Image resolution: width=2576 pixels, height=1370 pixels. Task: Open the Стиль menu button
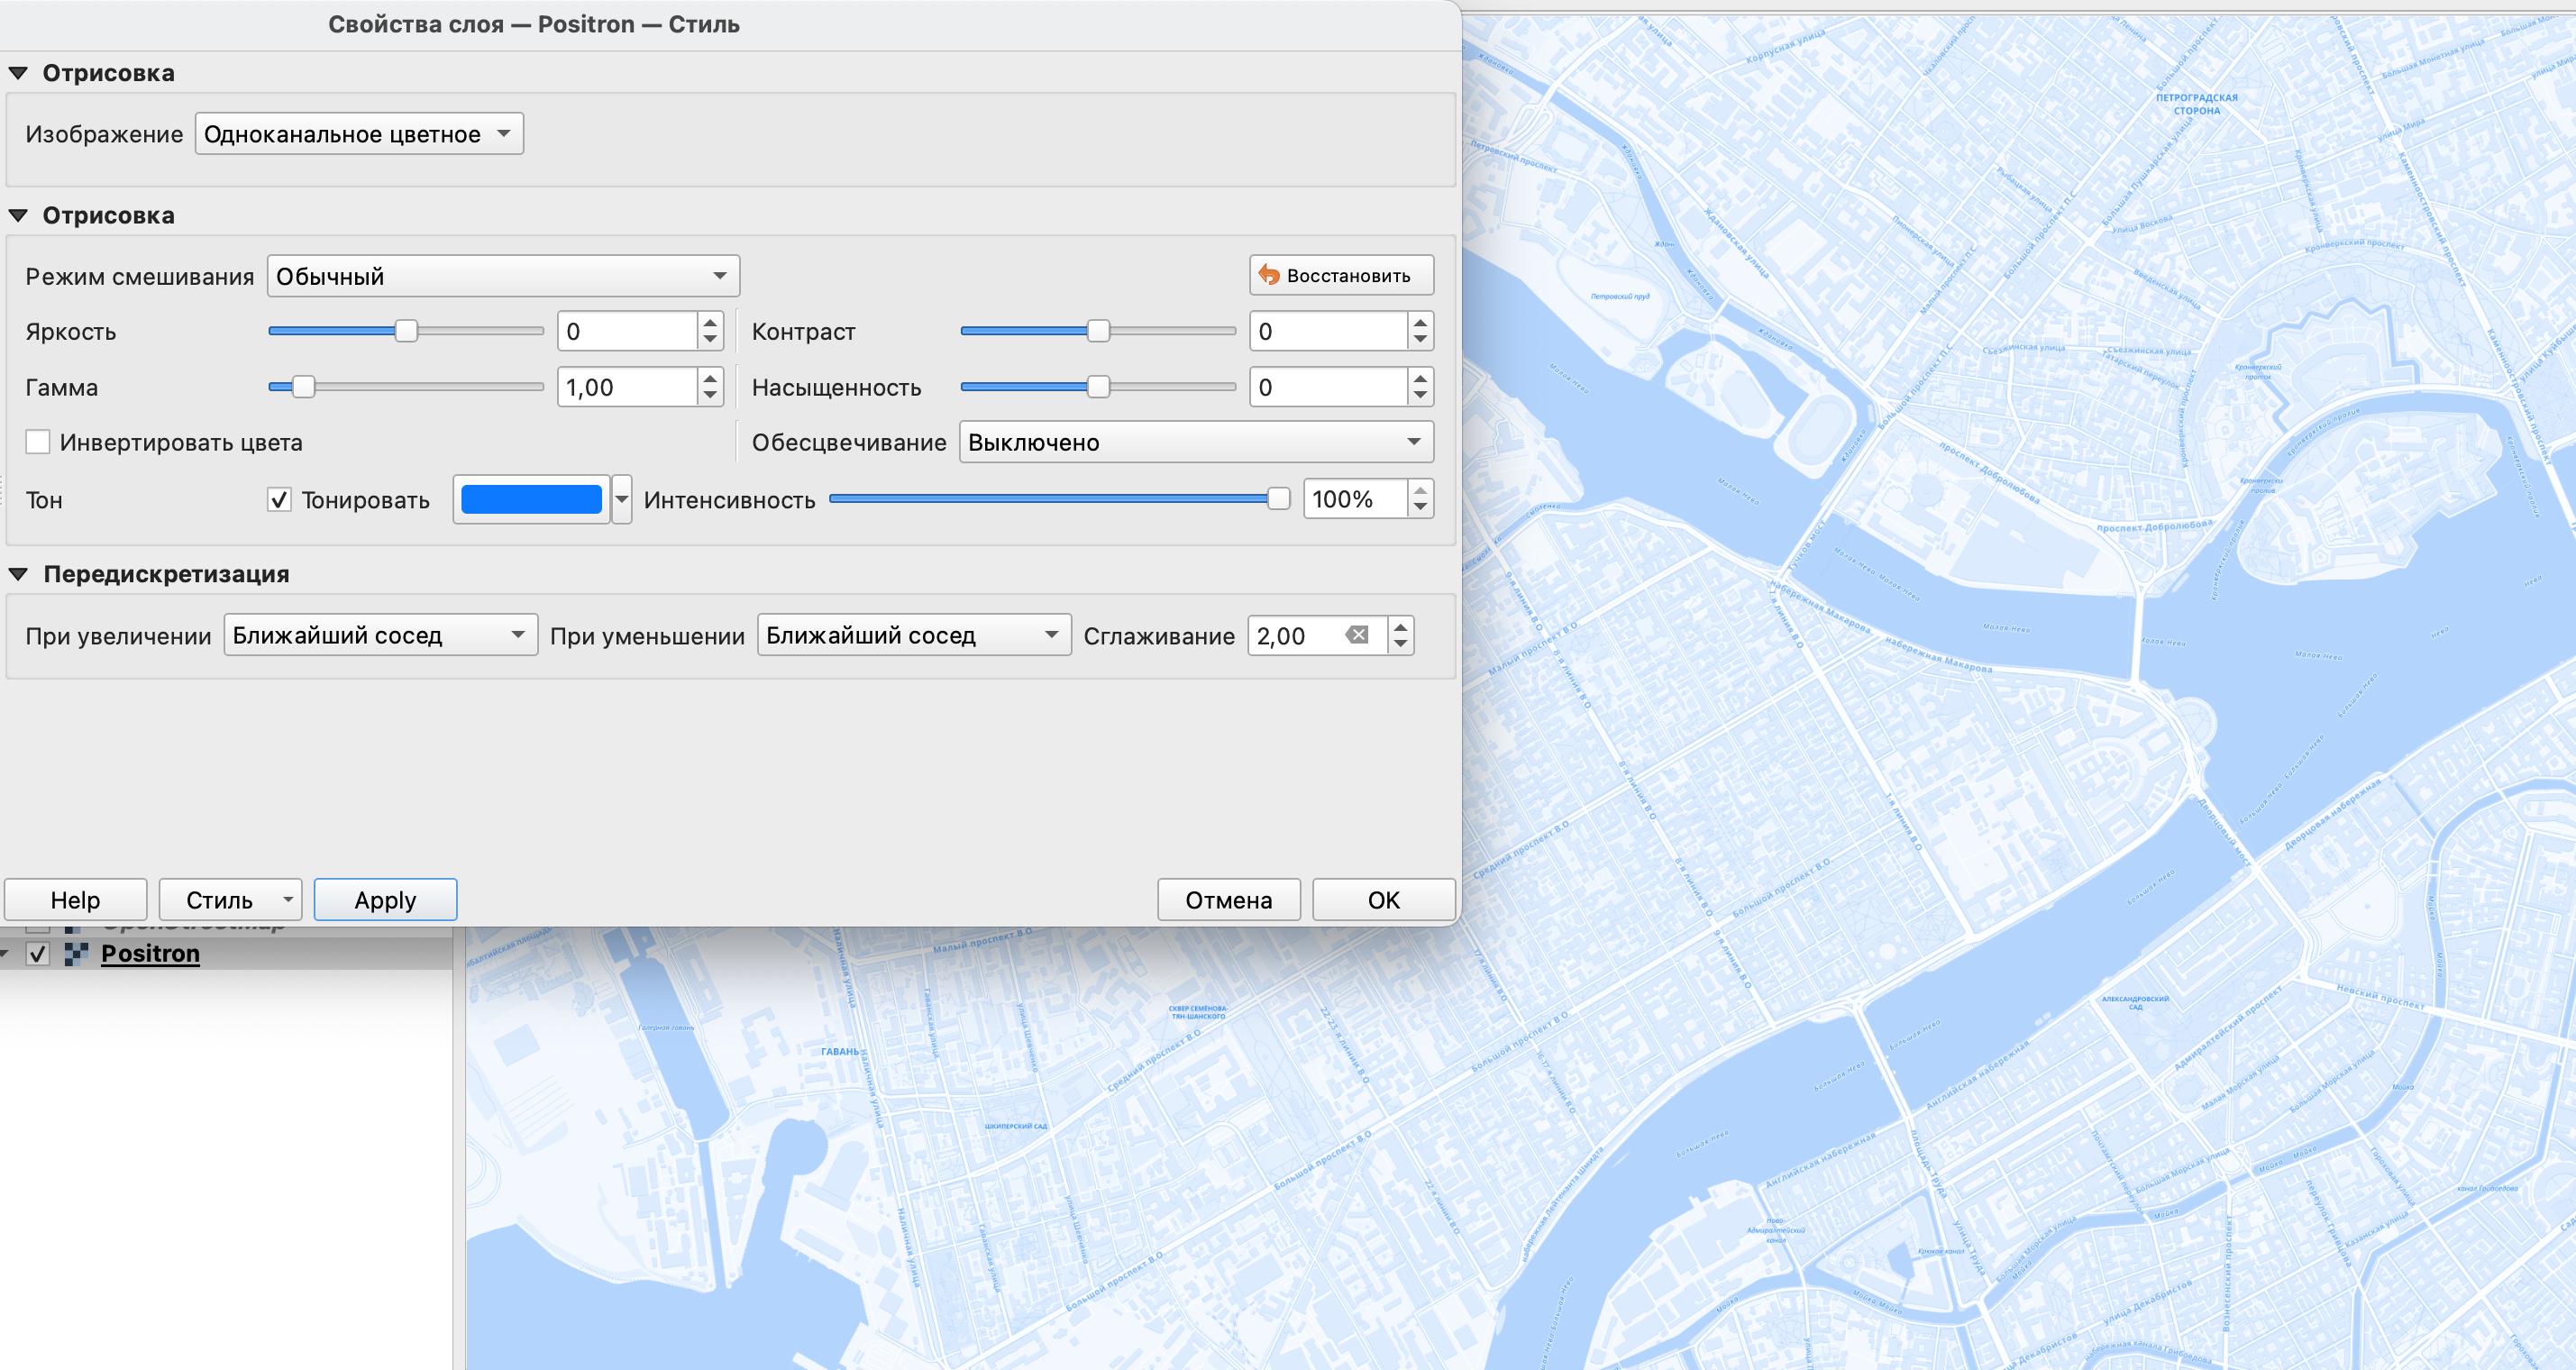(230, 900)
